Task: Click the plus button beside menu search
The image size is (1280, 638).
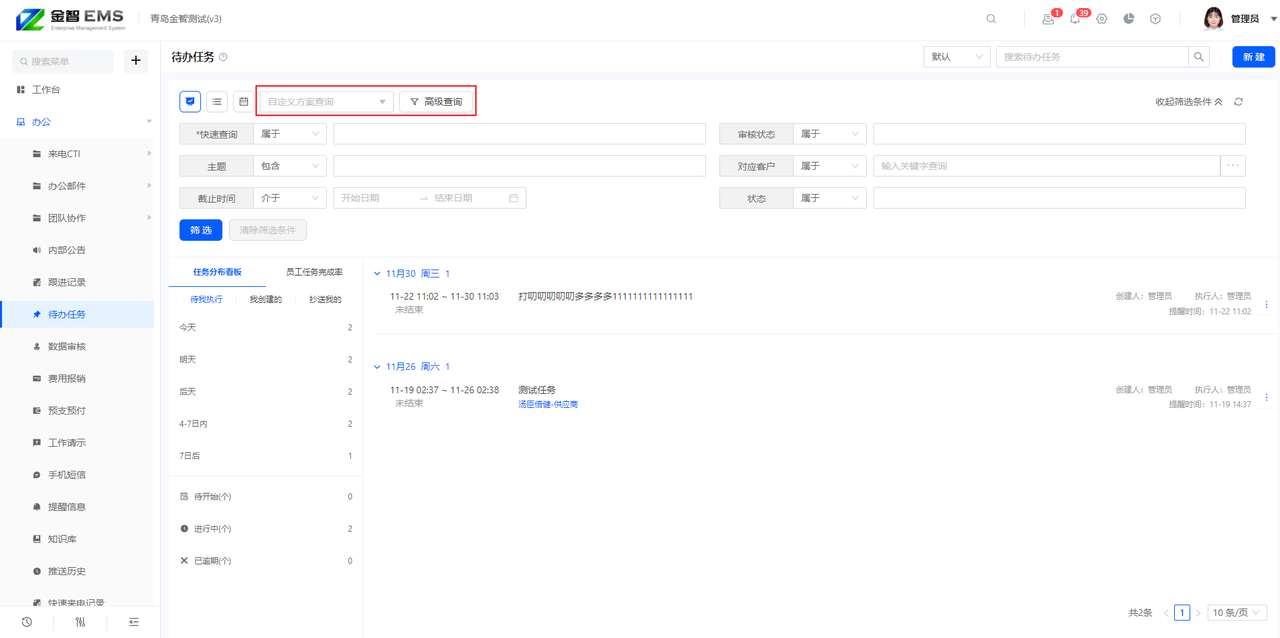Action: (136, 61)
